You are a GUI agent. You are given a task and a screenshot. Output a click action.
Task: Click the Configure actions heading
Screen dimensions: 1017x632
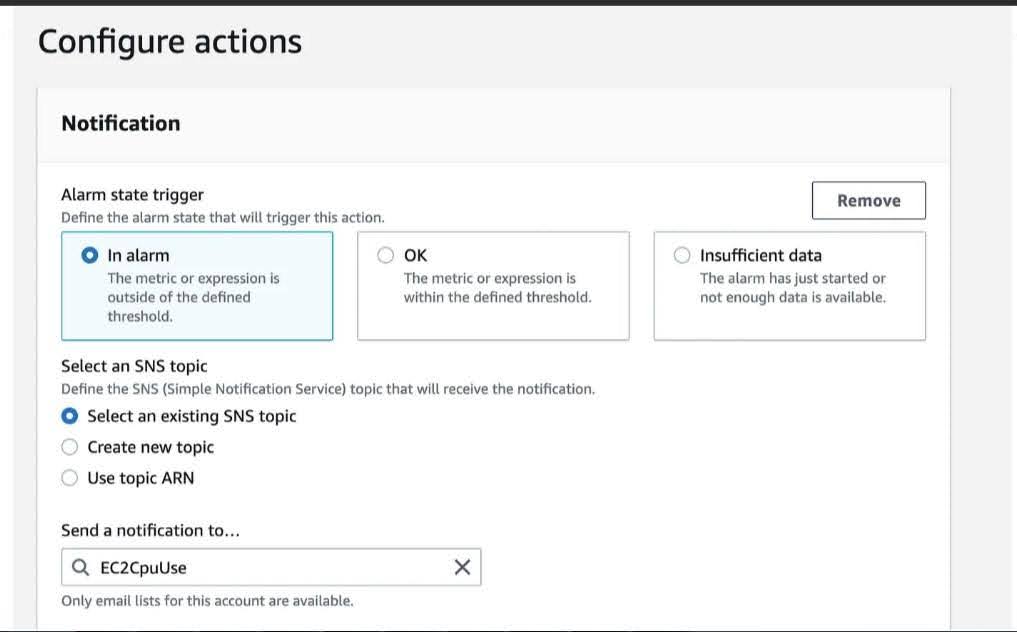click(168, 41)
